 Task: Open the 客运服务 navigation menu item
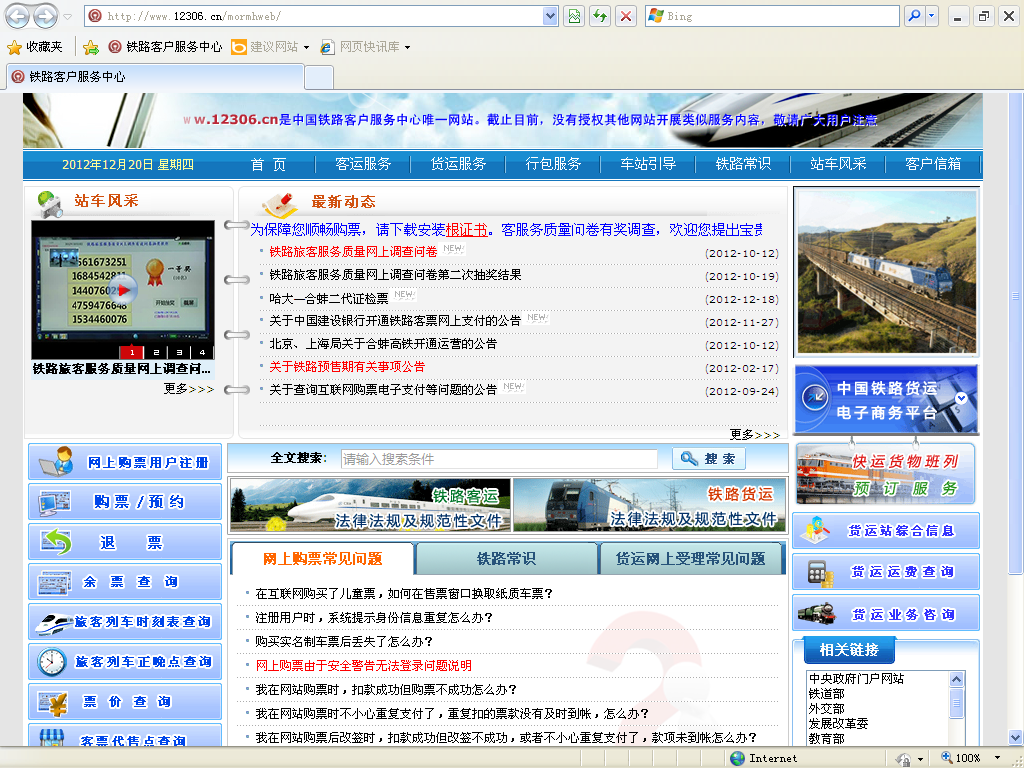pyautogui.click(x=363, y=164)
